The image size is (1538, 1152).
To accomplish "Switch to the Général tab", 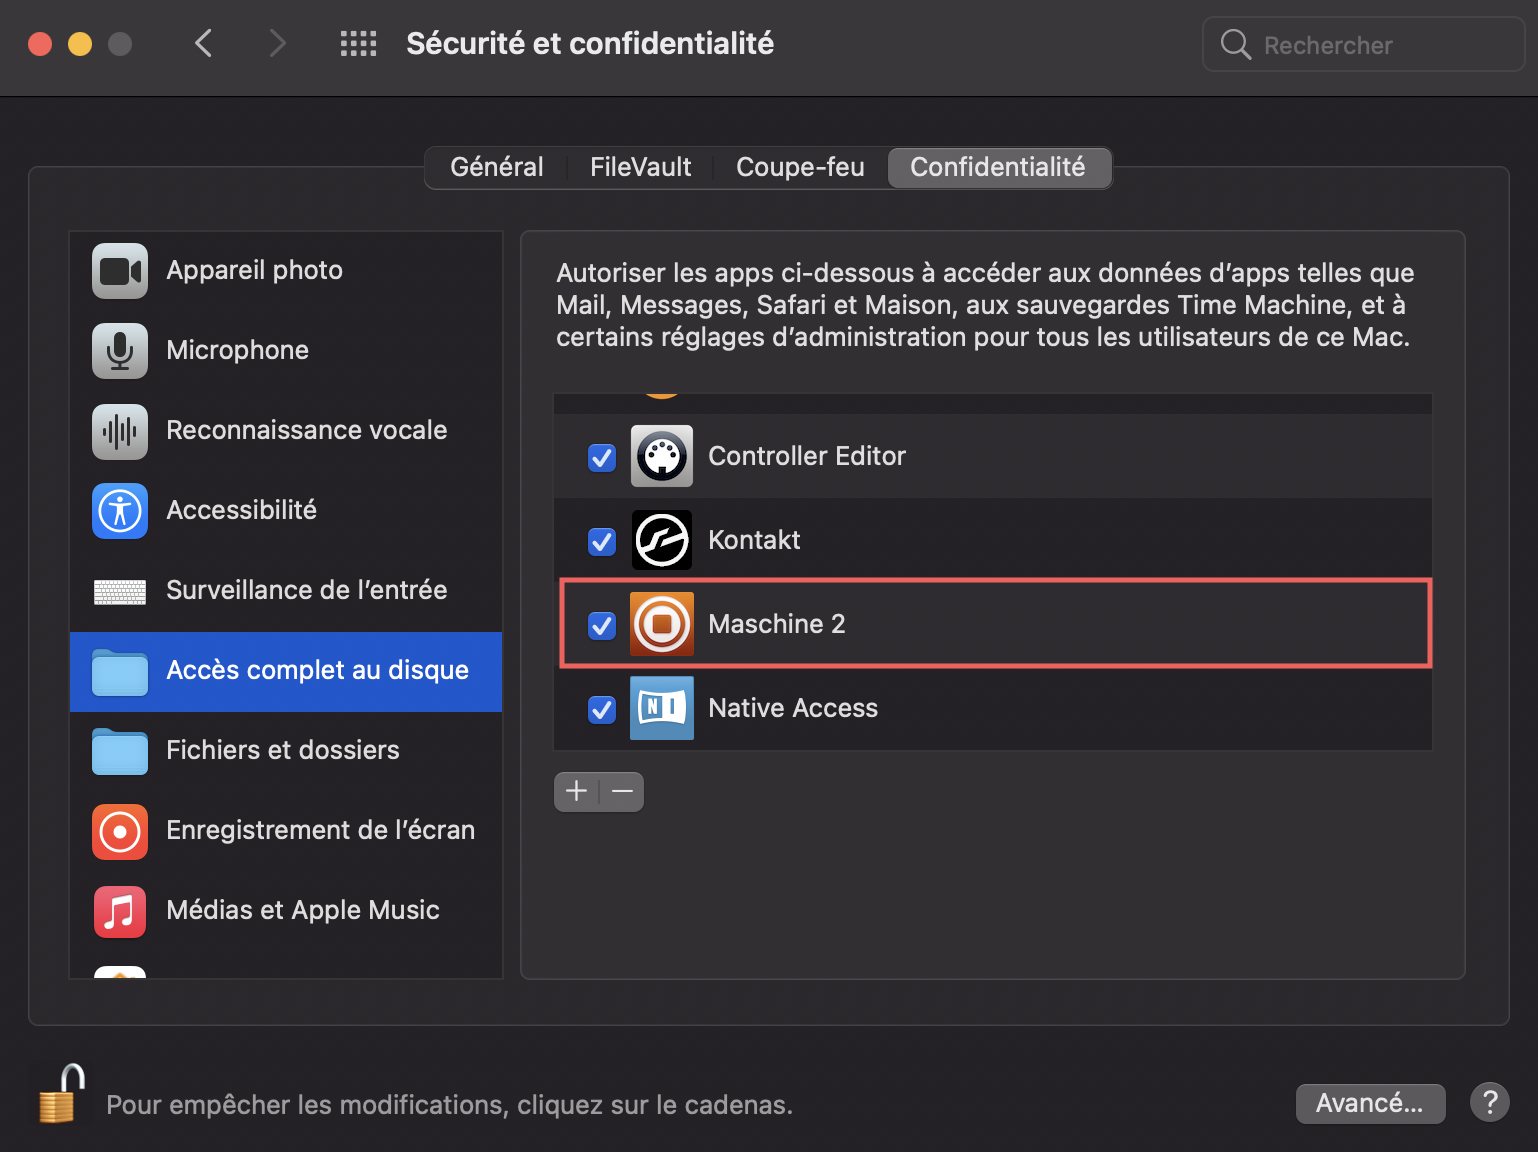I will pos(497,167).
